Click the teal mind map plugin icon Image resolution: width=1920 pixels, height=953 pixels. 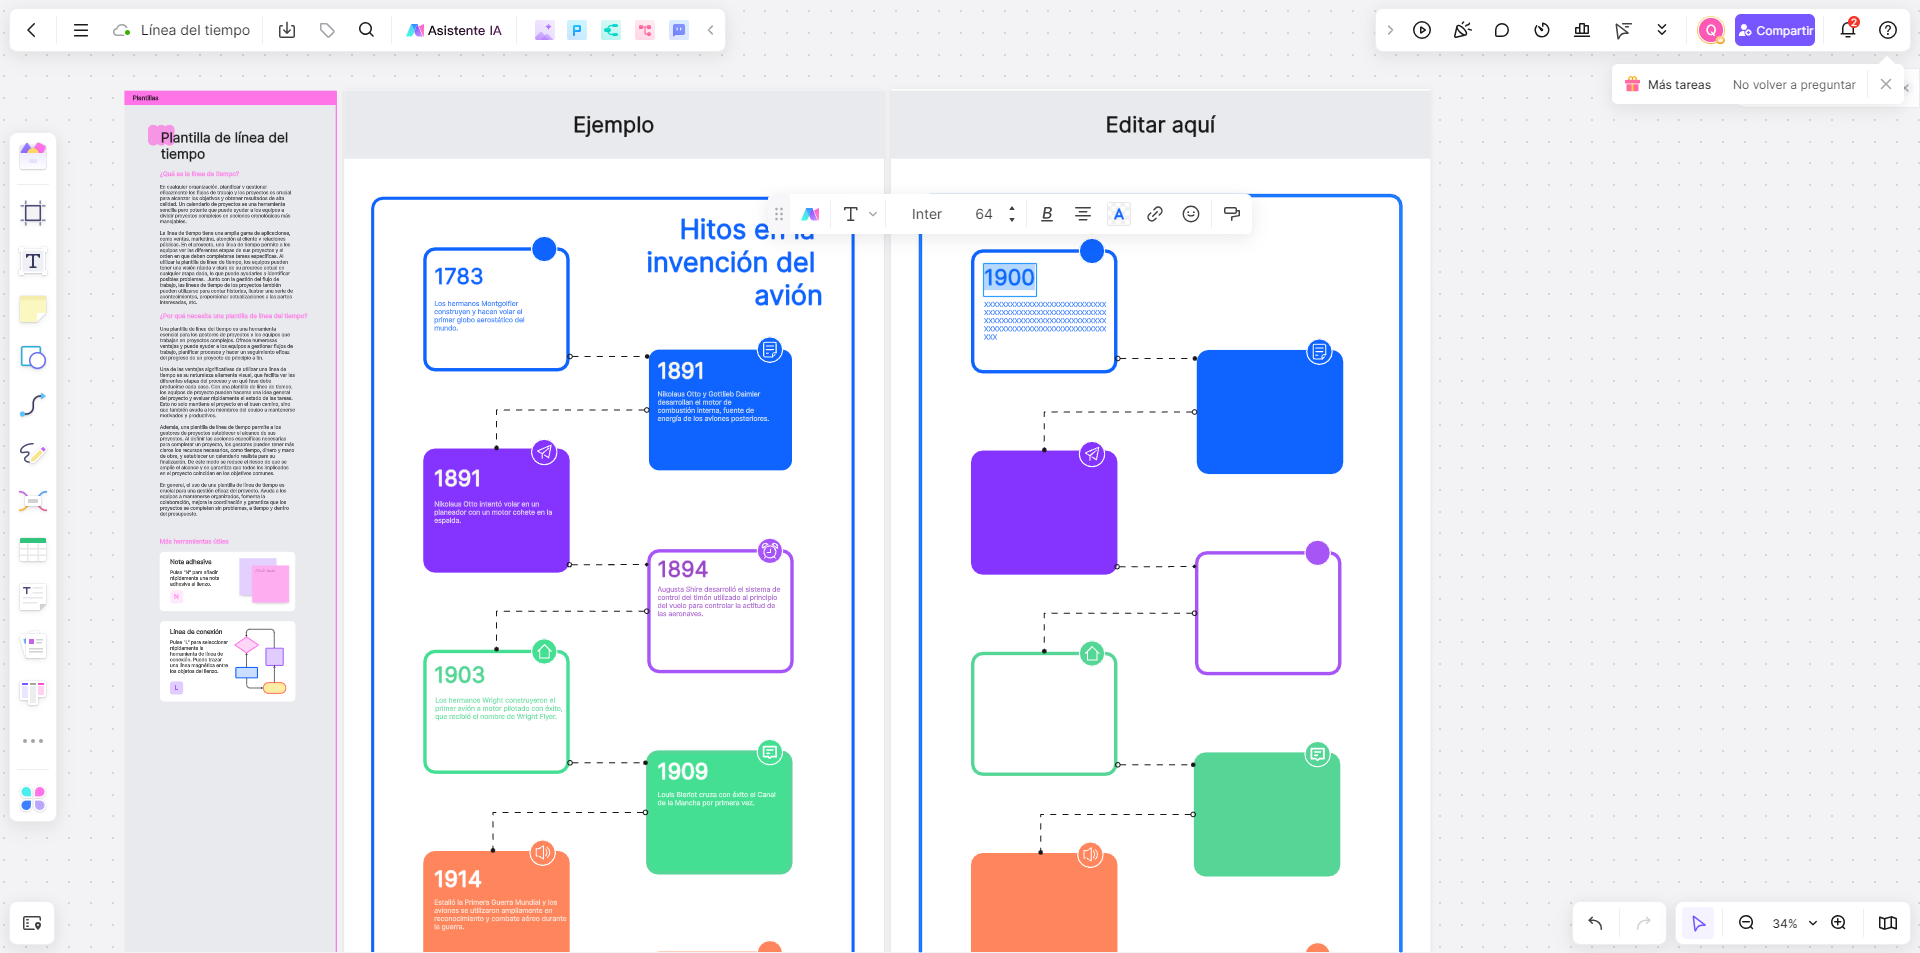click(x=611, y=30)
